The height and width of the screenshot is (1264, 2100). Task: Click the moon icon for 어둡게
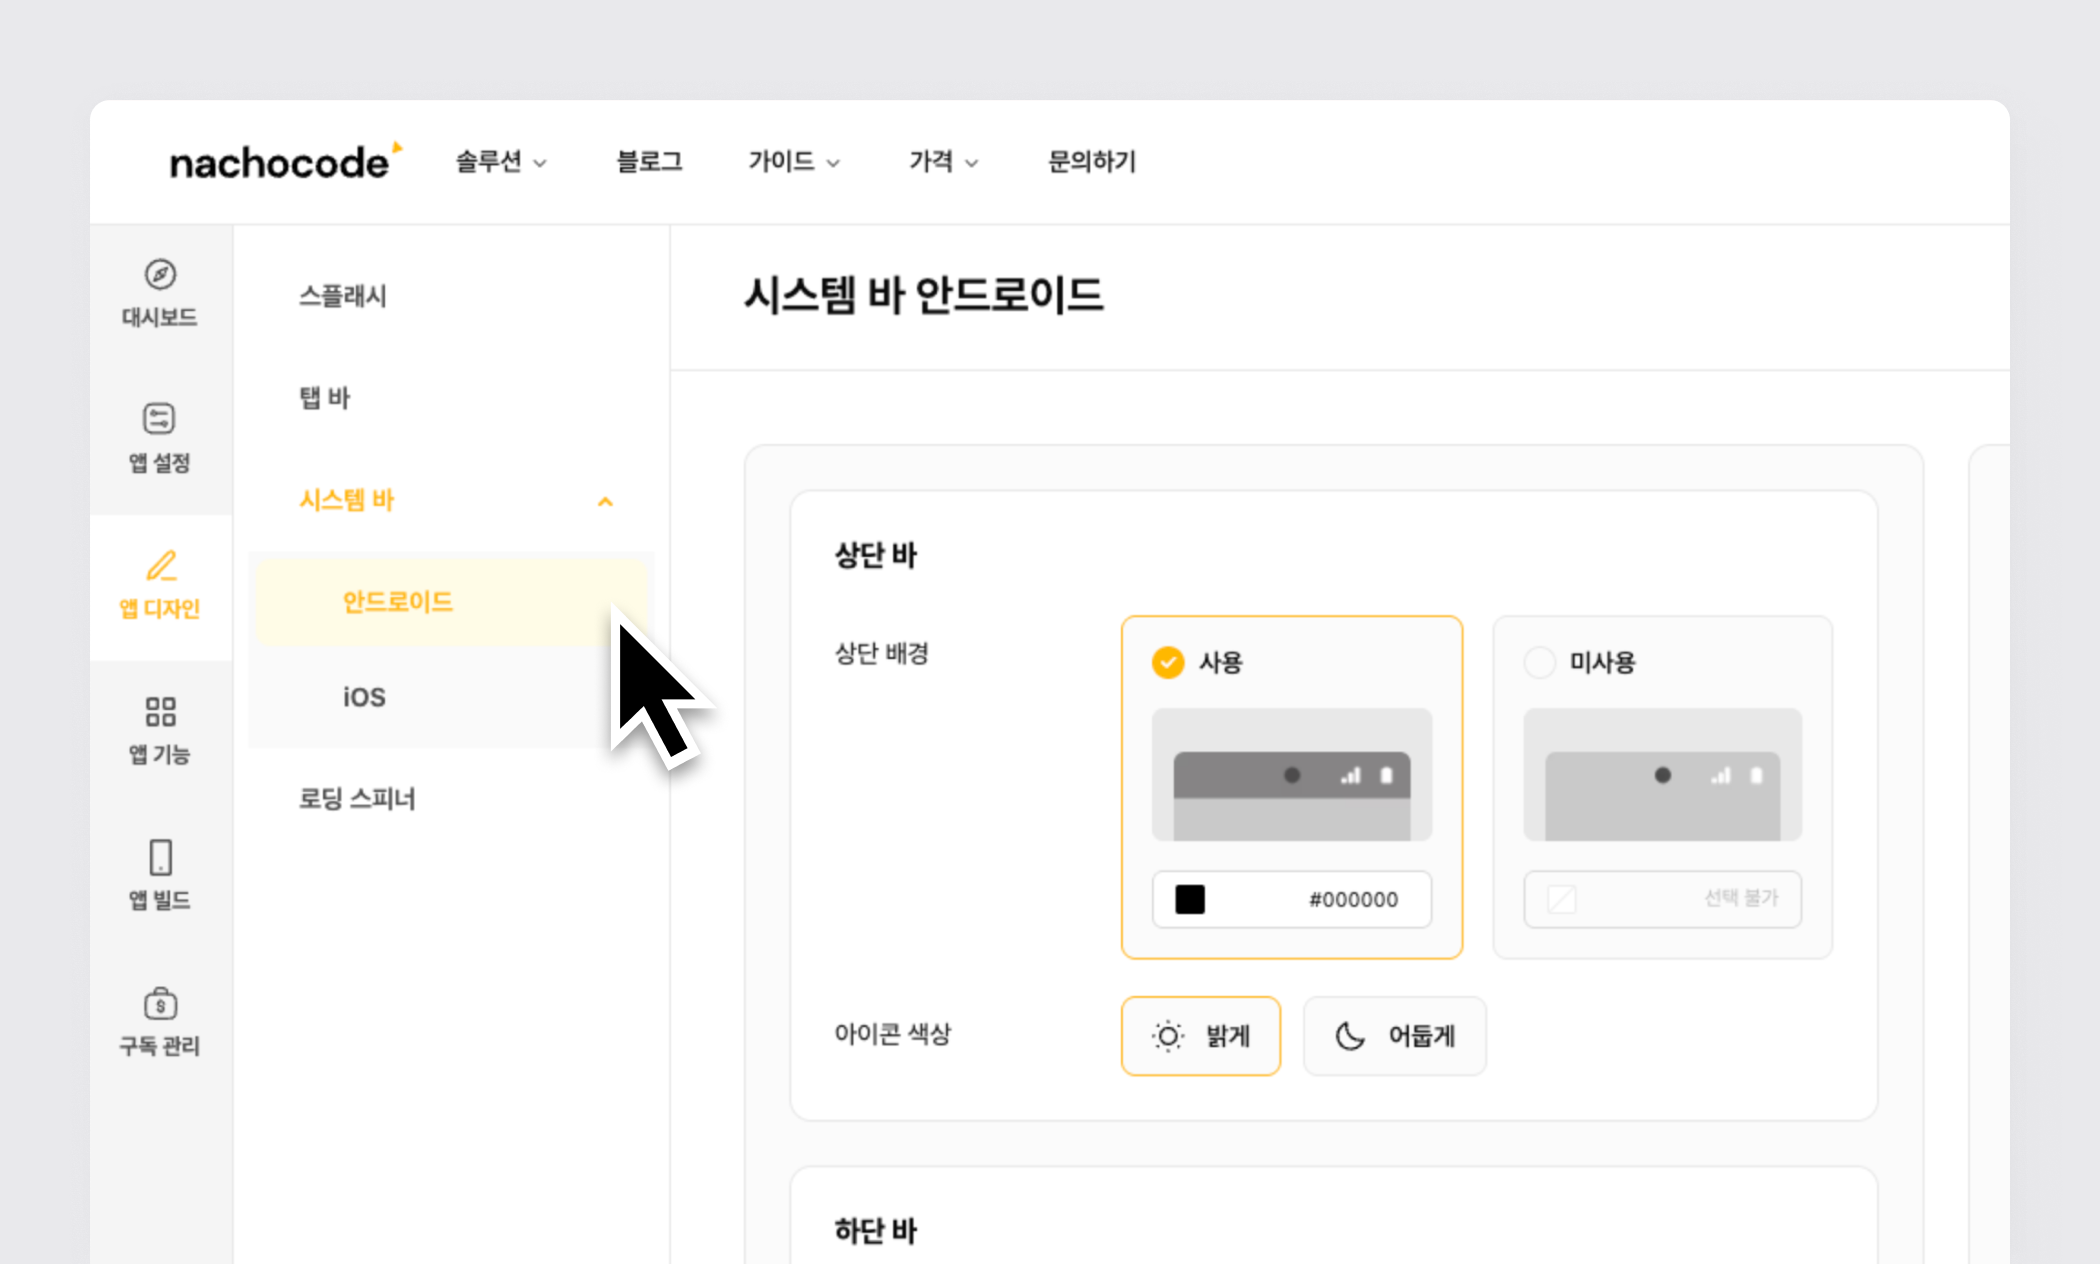pos(1350,1036)
